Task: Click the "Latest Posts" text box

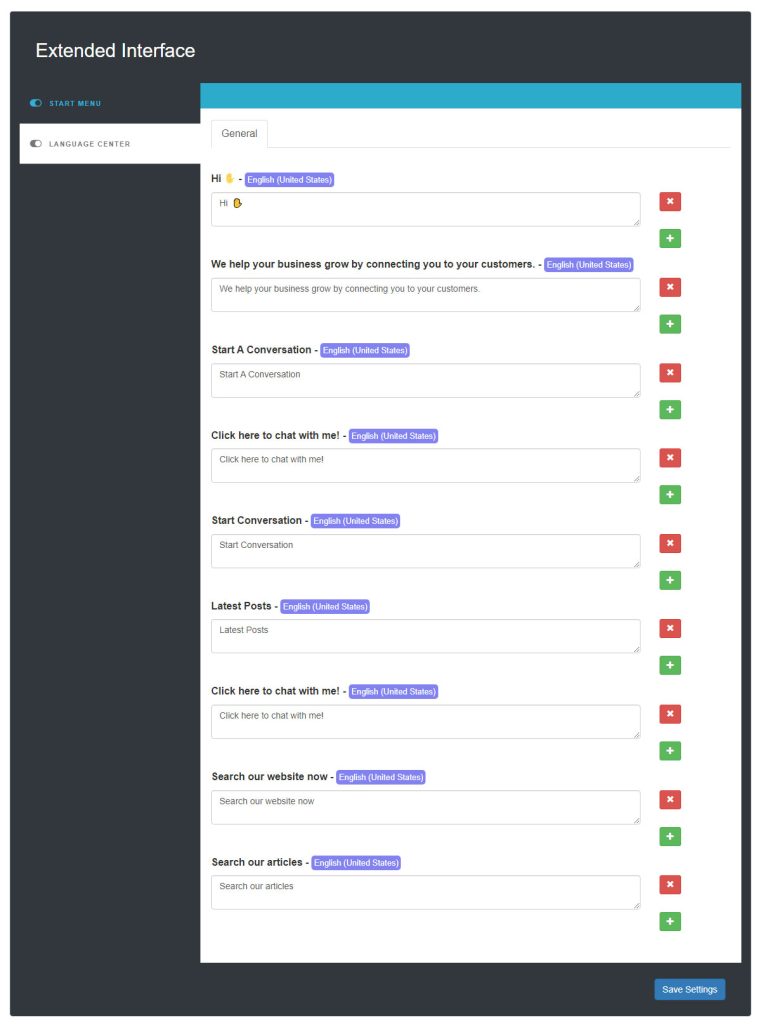Action: tap(425, 636)
